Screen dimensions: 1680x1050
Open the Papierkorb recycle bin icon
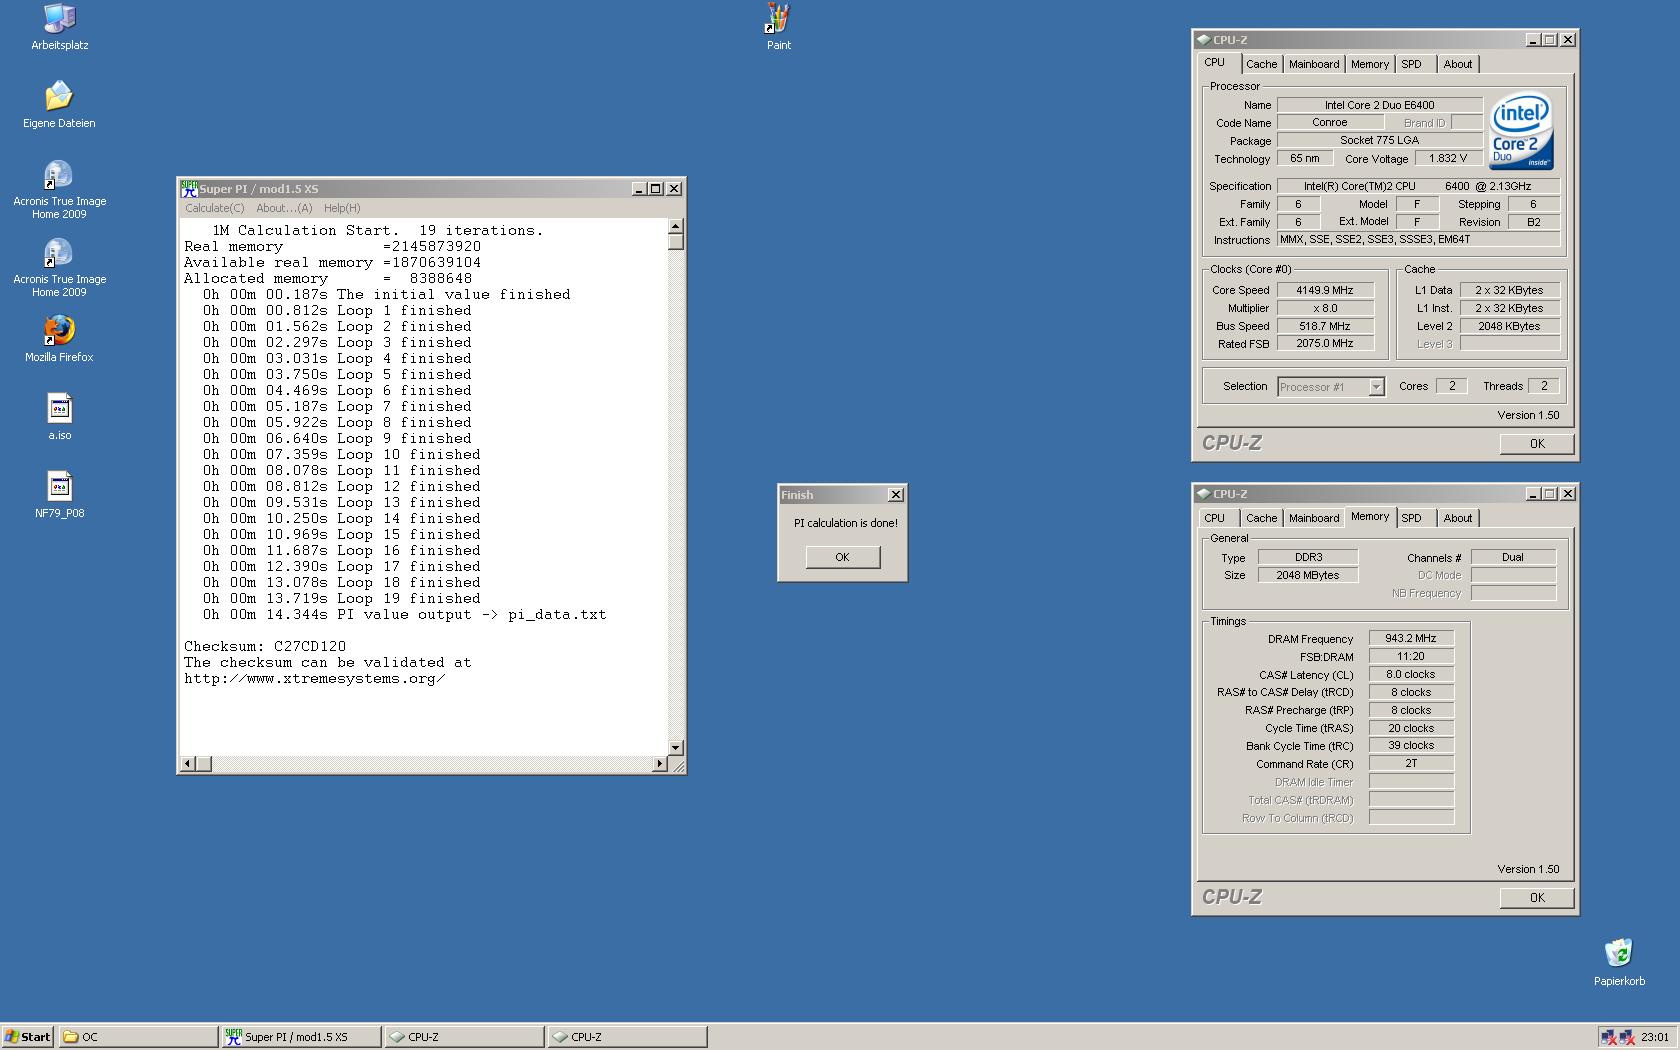click(x=1619, y=963)
